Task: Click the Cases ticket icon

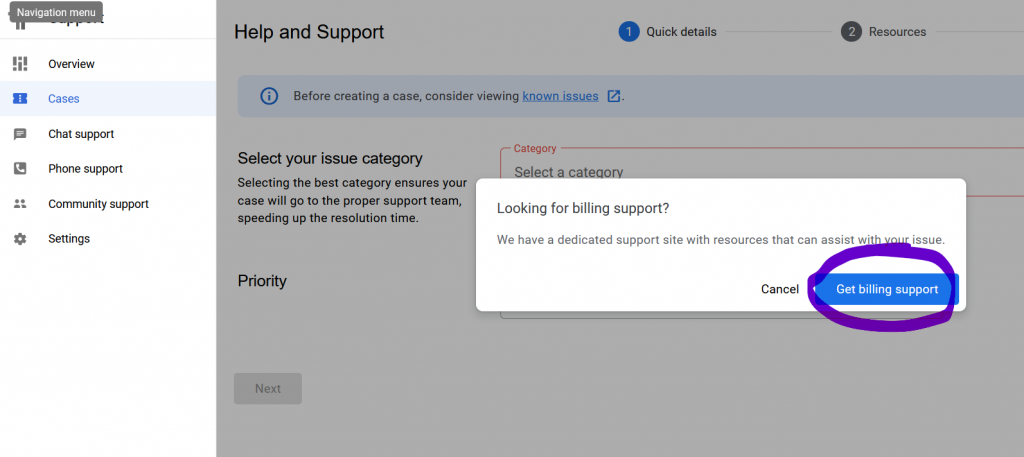Action: tap(20, 99)
